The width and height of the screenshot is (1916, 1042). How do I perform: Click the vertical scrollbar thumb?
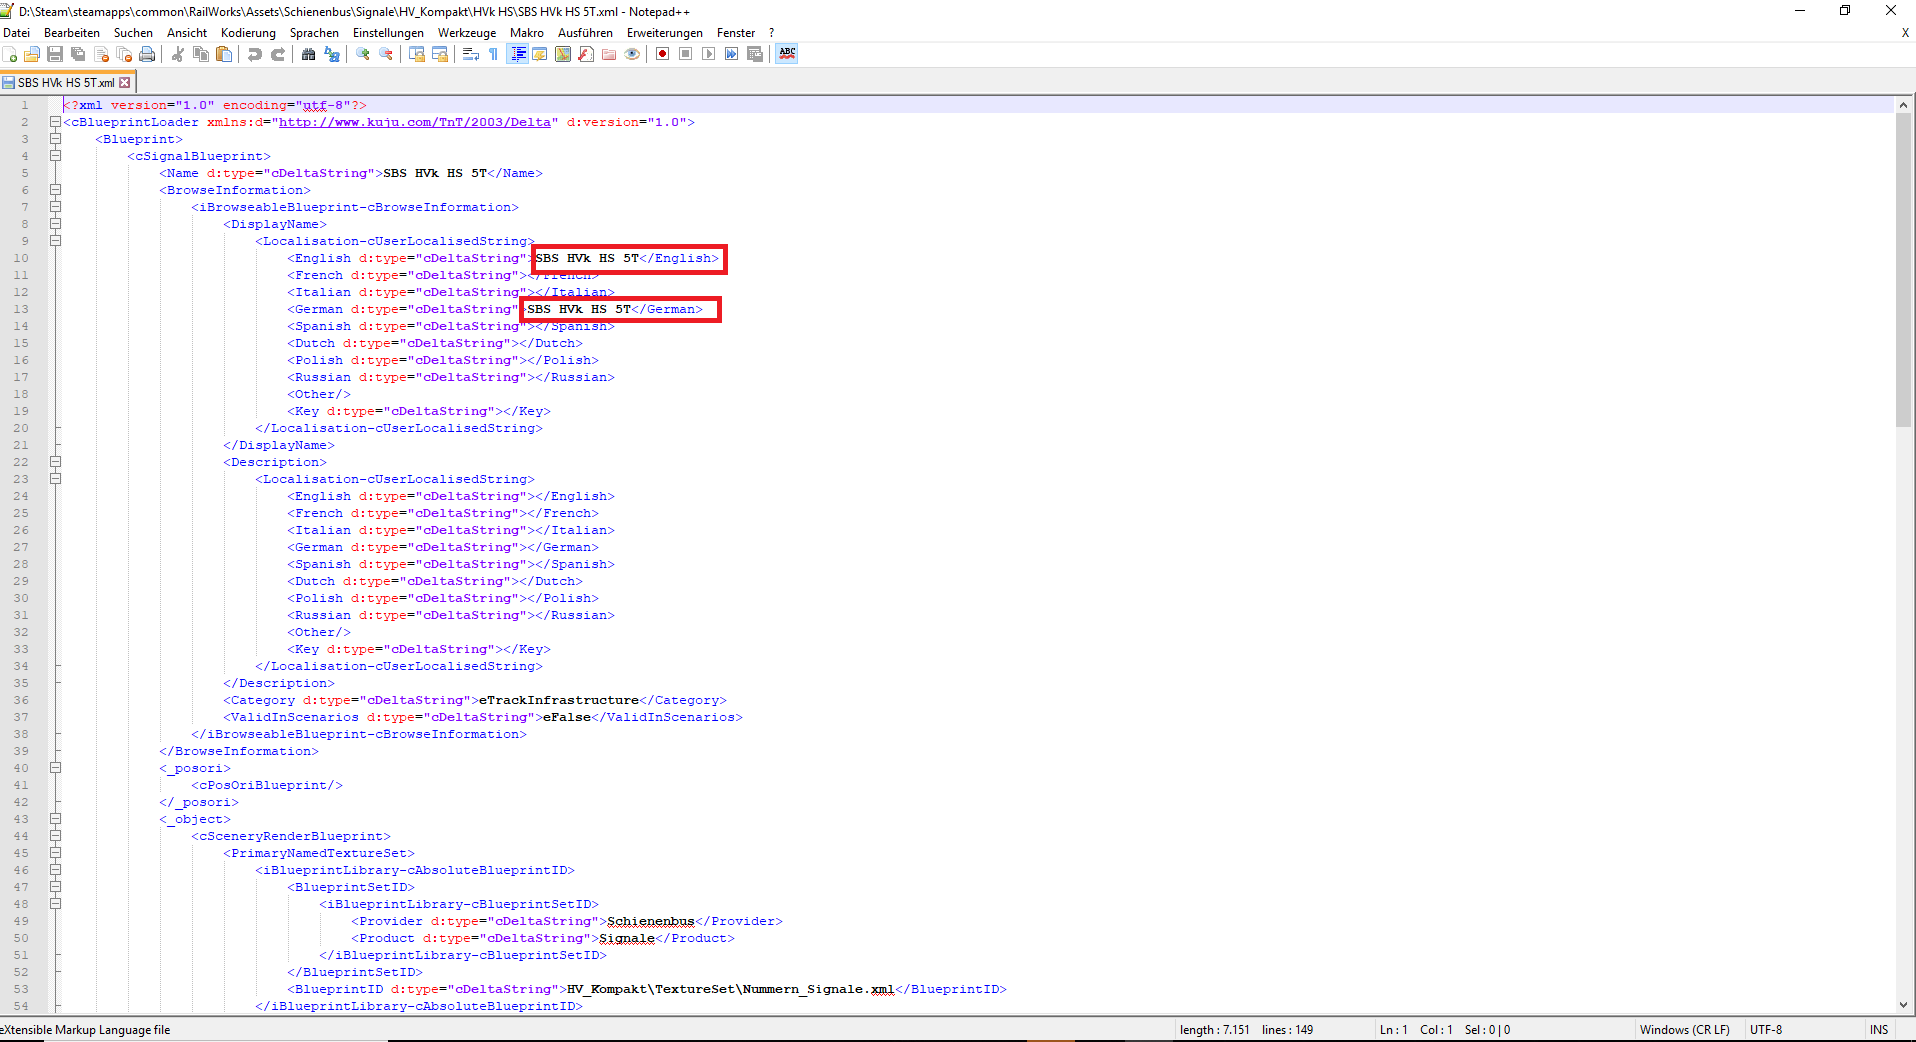click(x=1903, y=270)
